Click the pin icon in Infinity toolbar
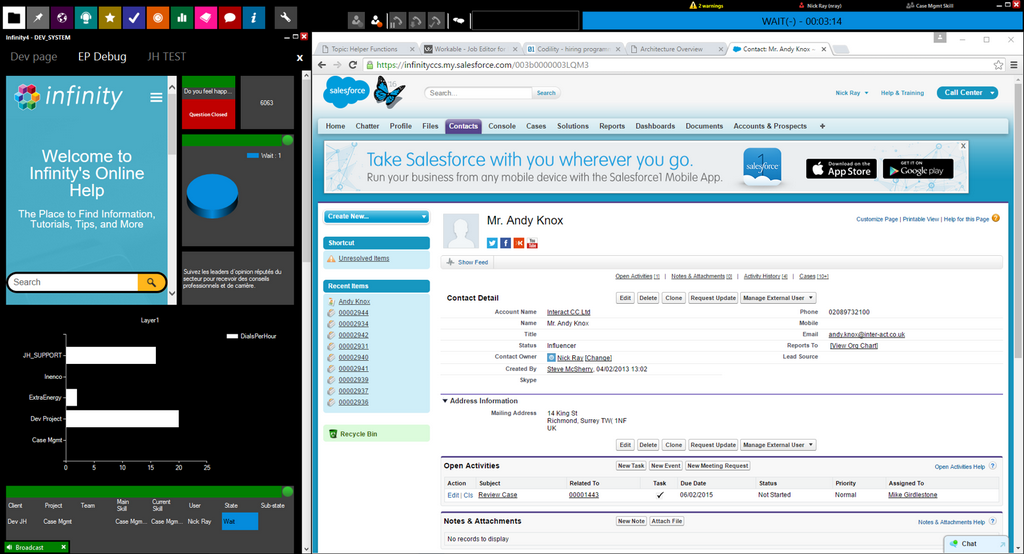Image resolution: width=1024 pixels, height=554 pixels. (38, 18)
